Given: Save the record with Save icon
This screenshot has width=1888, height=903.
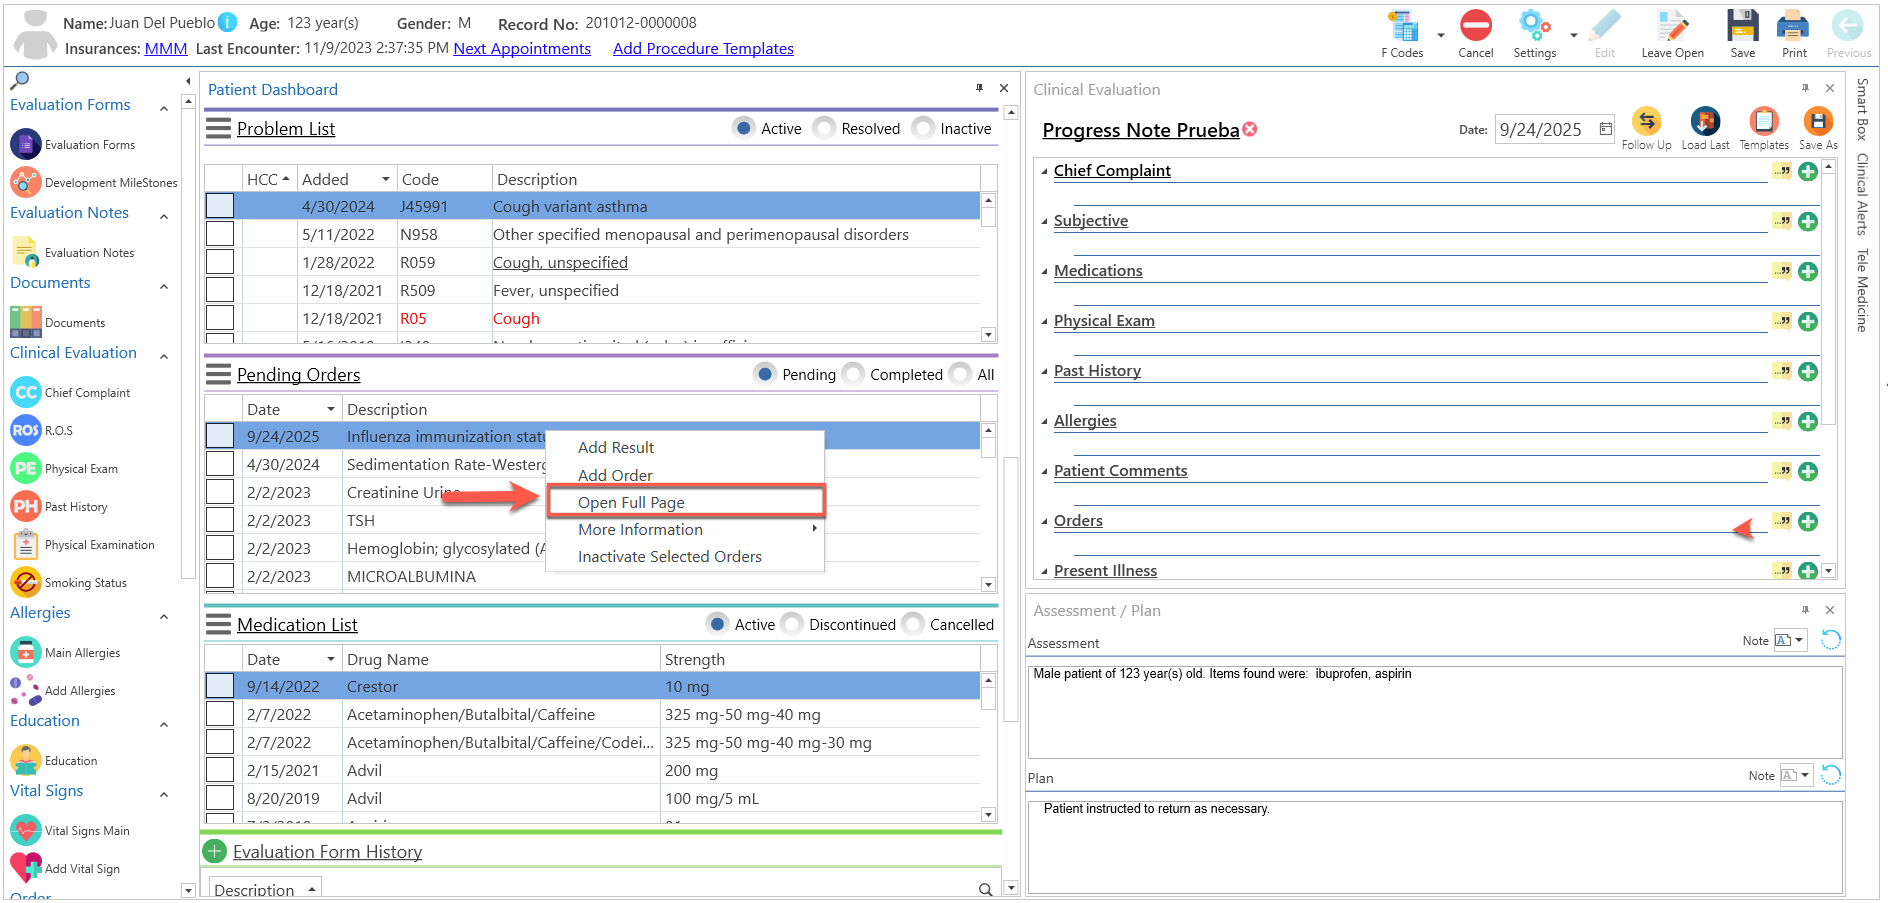Looking at the screenshot, I should click(1743, 26).
